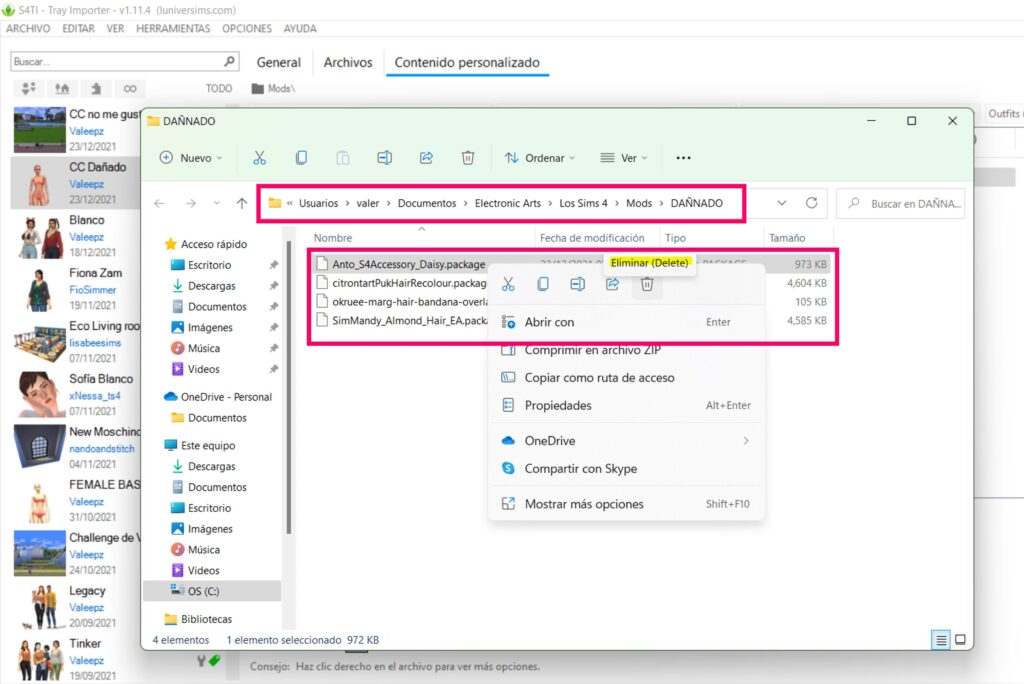The image size is (1024, 684).
Task: Cut using the Explorer toolbar scissors icon
Action: [259, 157]
